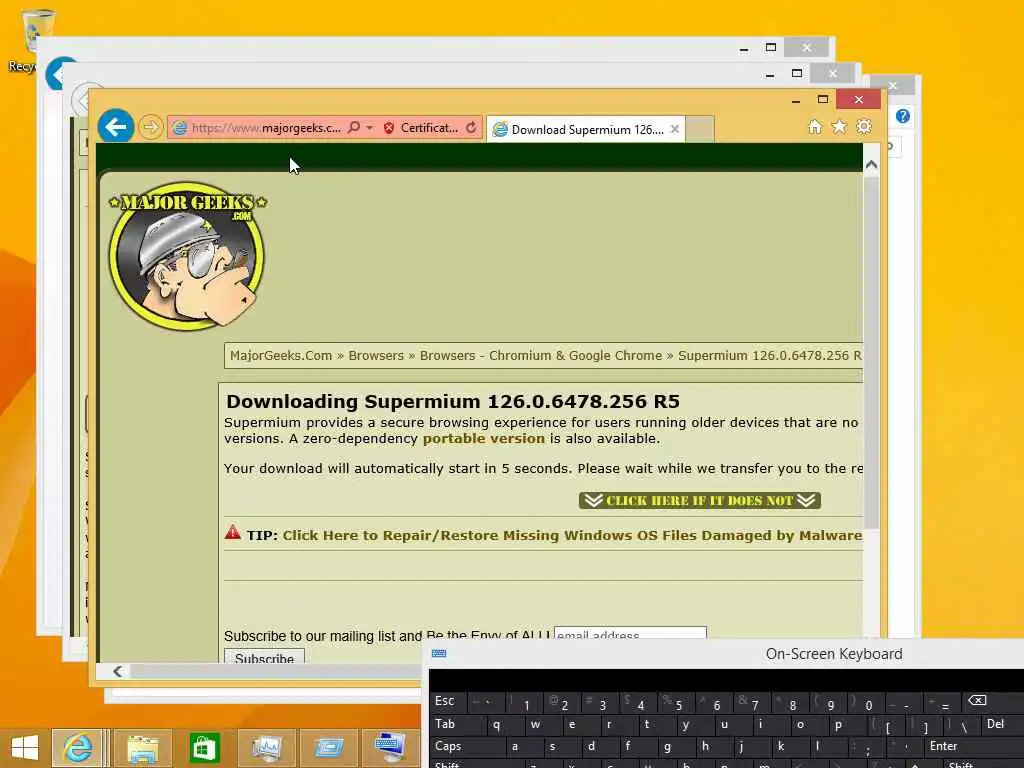Click the On-Screen Keyboard title icon

439,654
